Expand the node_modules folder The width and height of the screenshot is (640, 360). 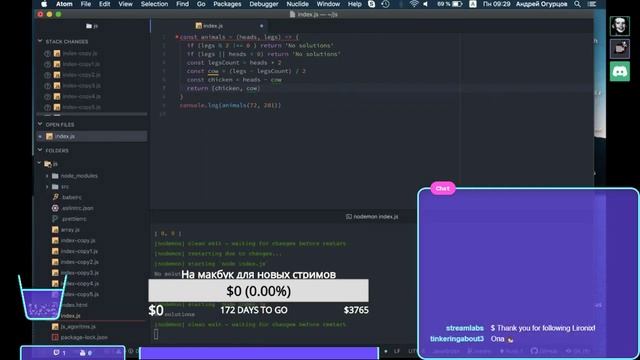[x=47, y=176]
